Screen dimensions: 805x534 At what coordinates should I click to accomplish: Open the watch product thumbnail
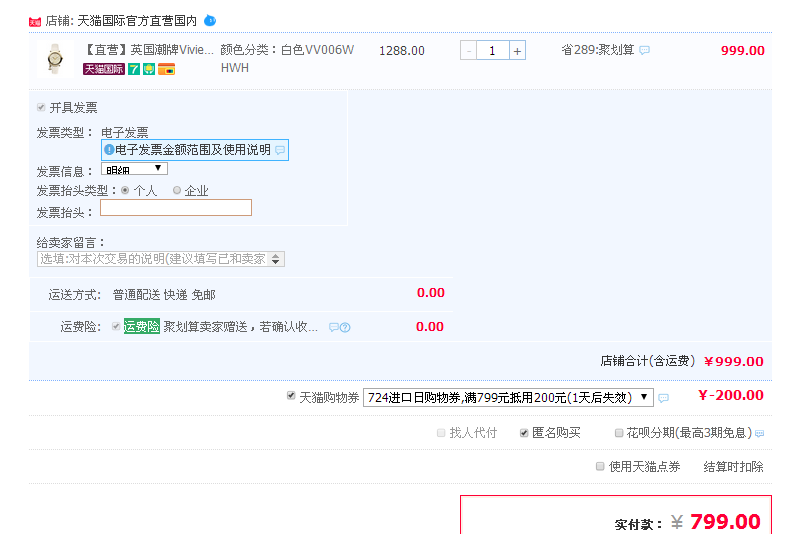(x=55, y=59)
